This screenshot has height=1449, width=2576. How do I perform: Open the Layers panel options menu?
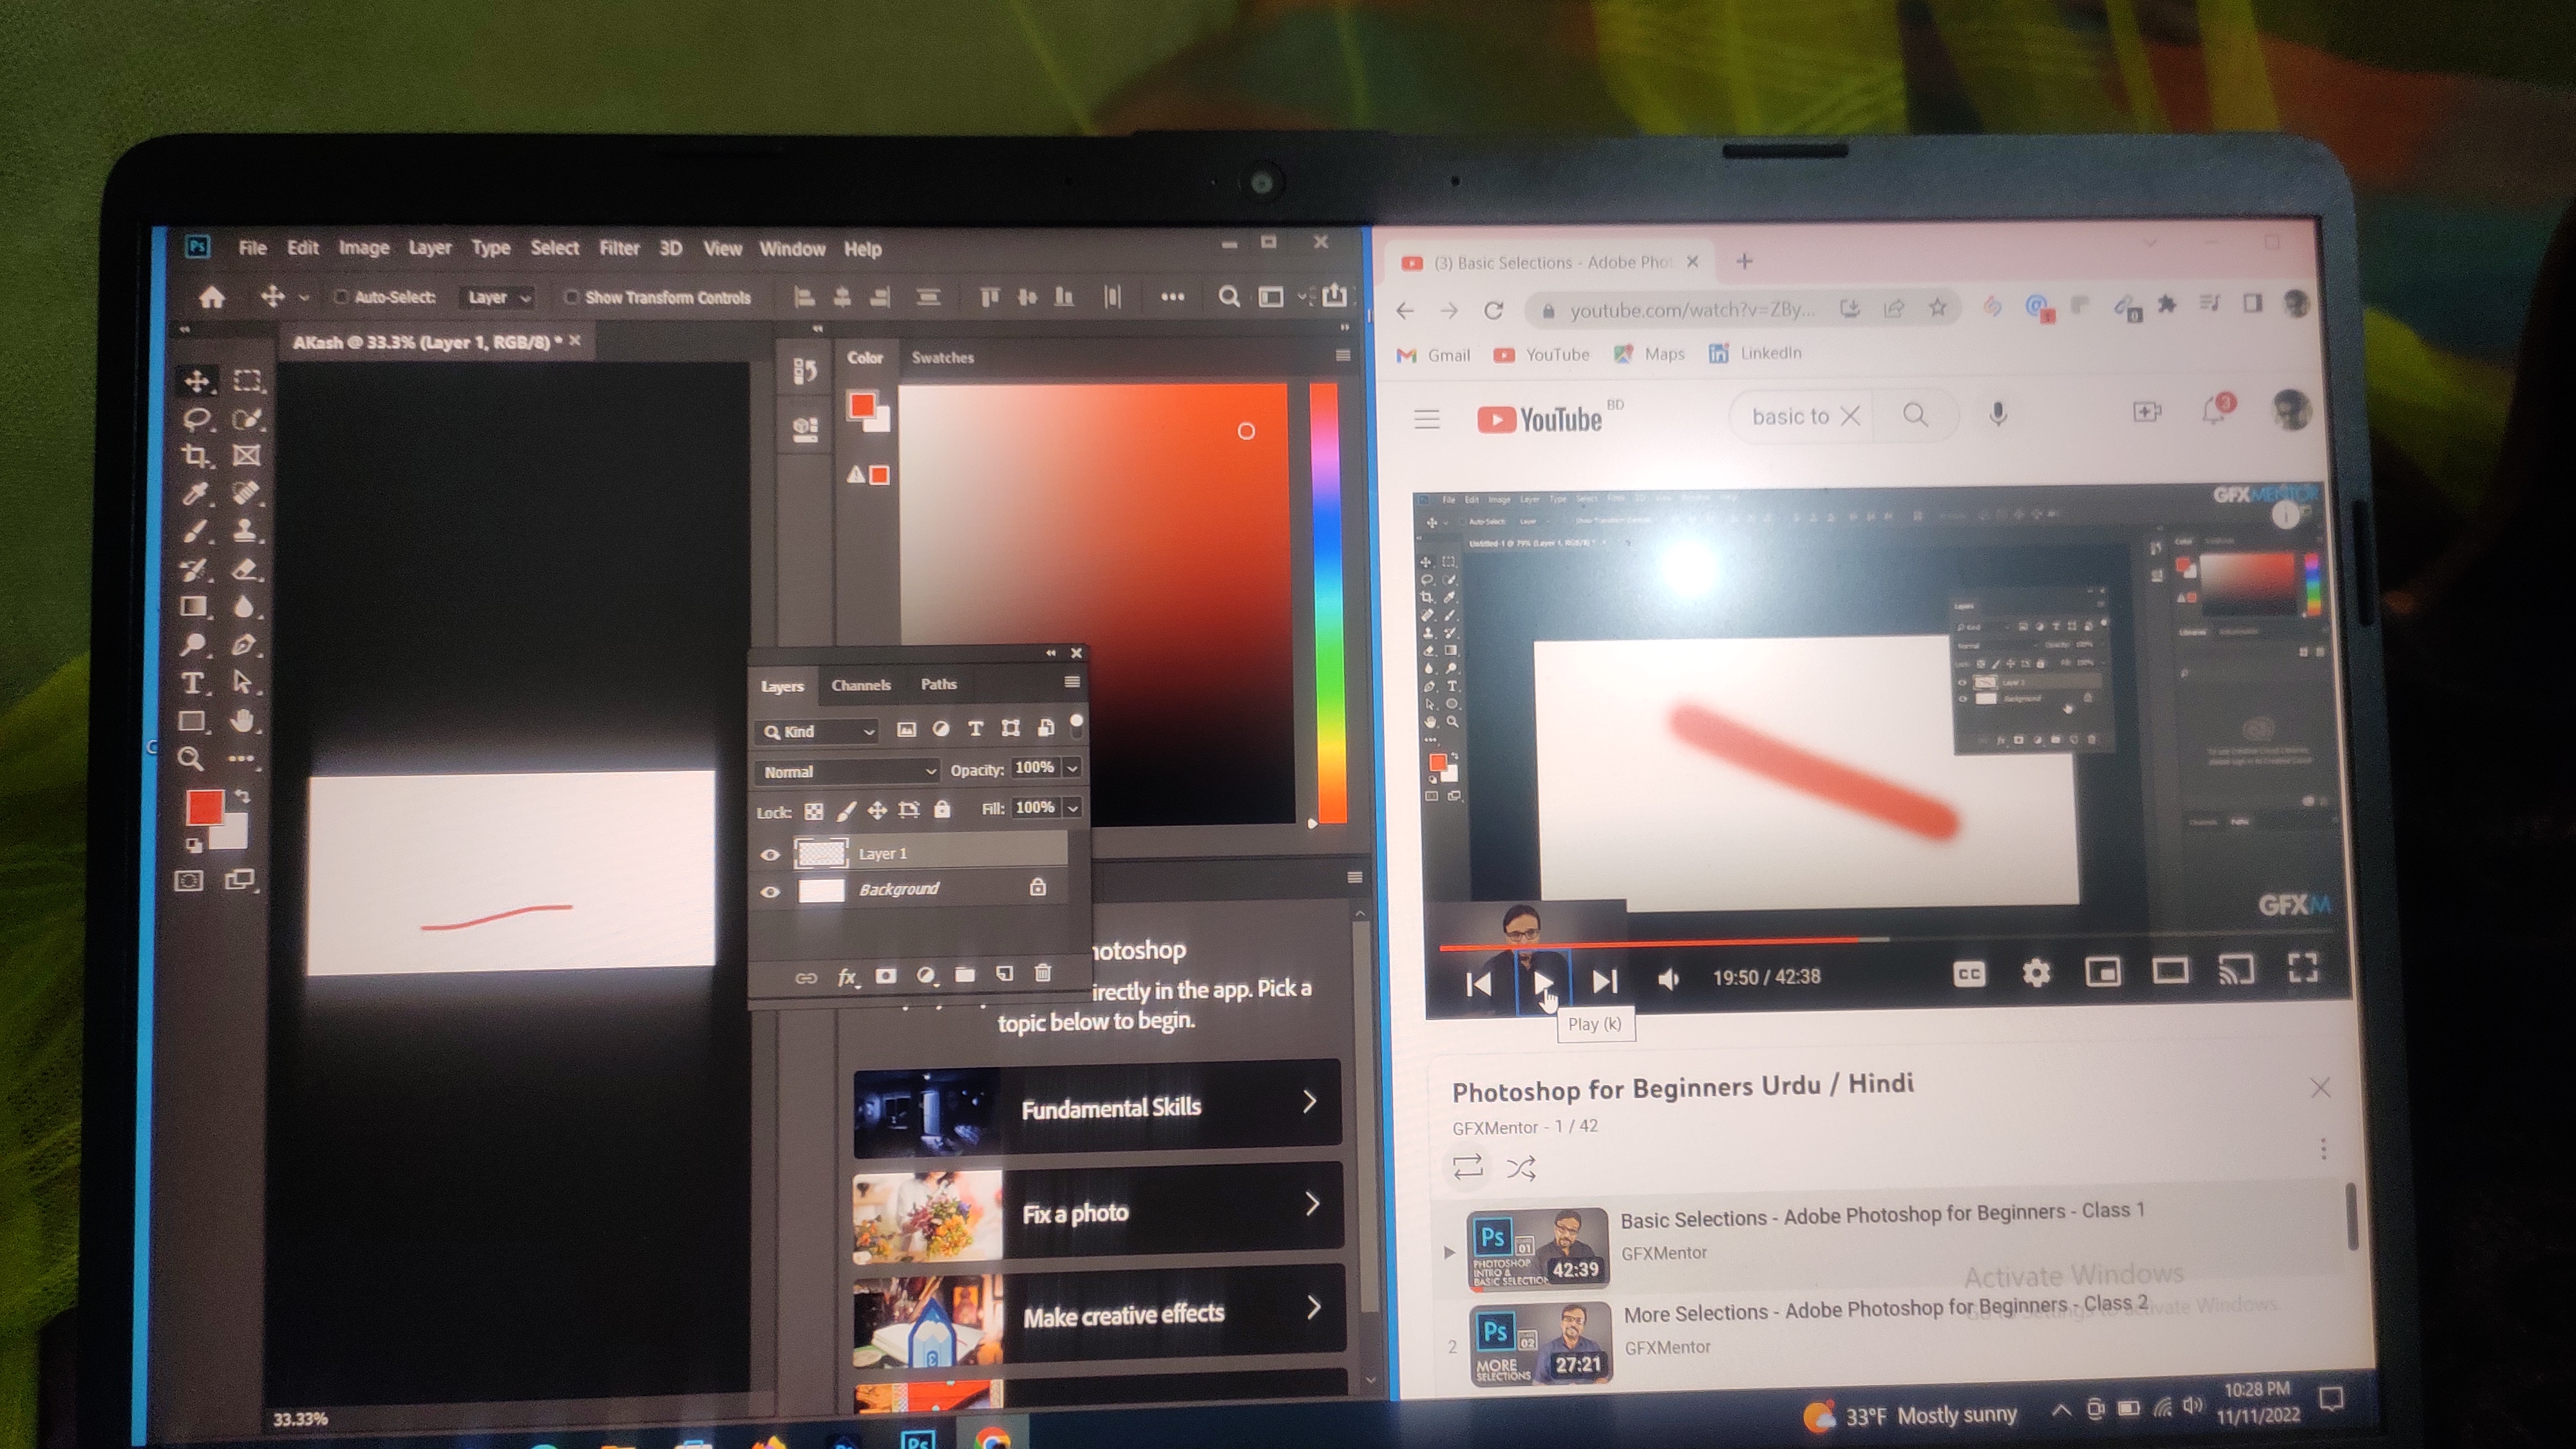click(1072, 682)
